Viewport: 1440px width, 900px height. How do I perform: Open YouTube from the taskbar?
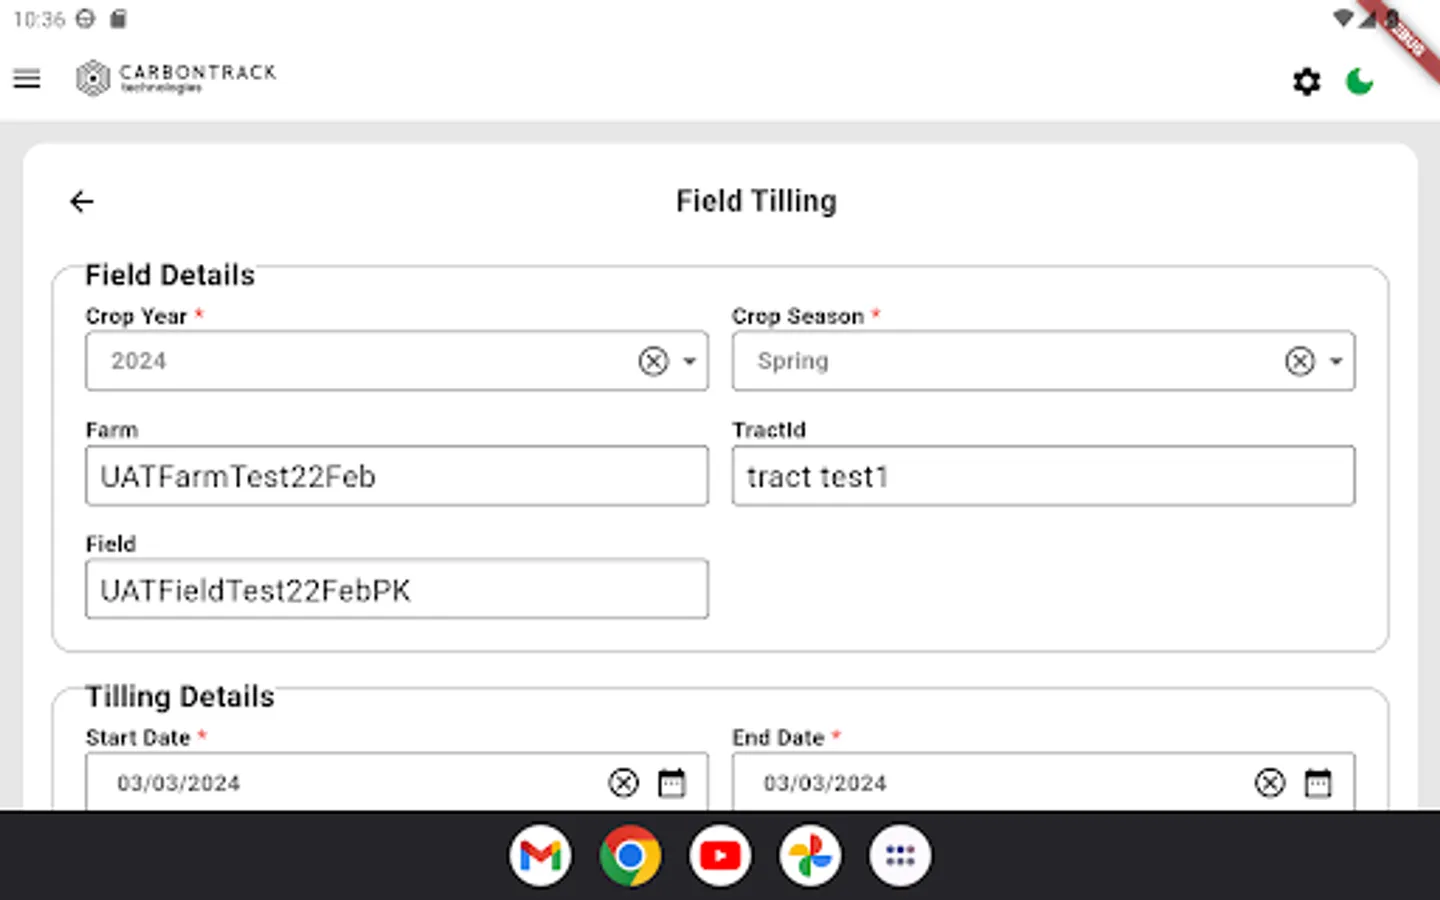720,856
